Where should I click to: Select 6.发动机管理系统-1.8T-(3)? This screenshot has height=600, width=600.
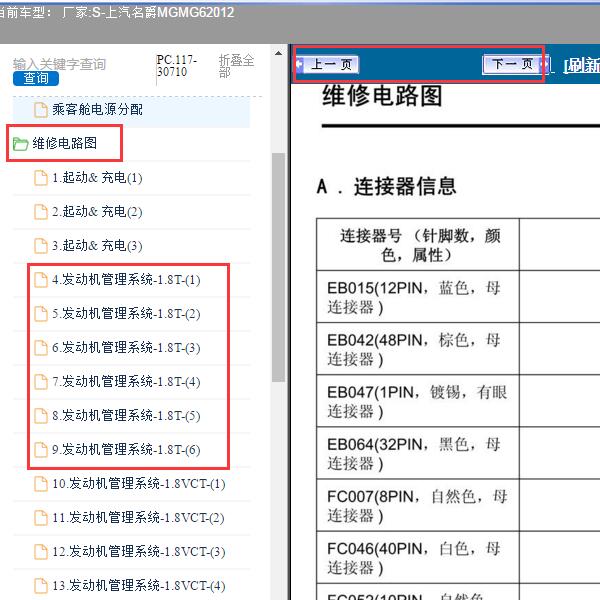tap(126, 348)
